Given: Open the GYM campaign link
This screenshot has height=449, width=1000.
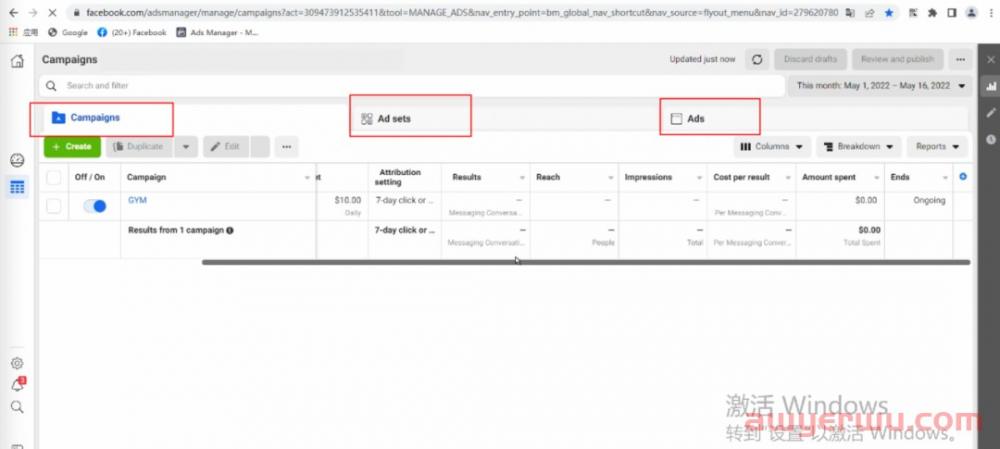Looking at the screenshot, I should point(137,200).
